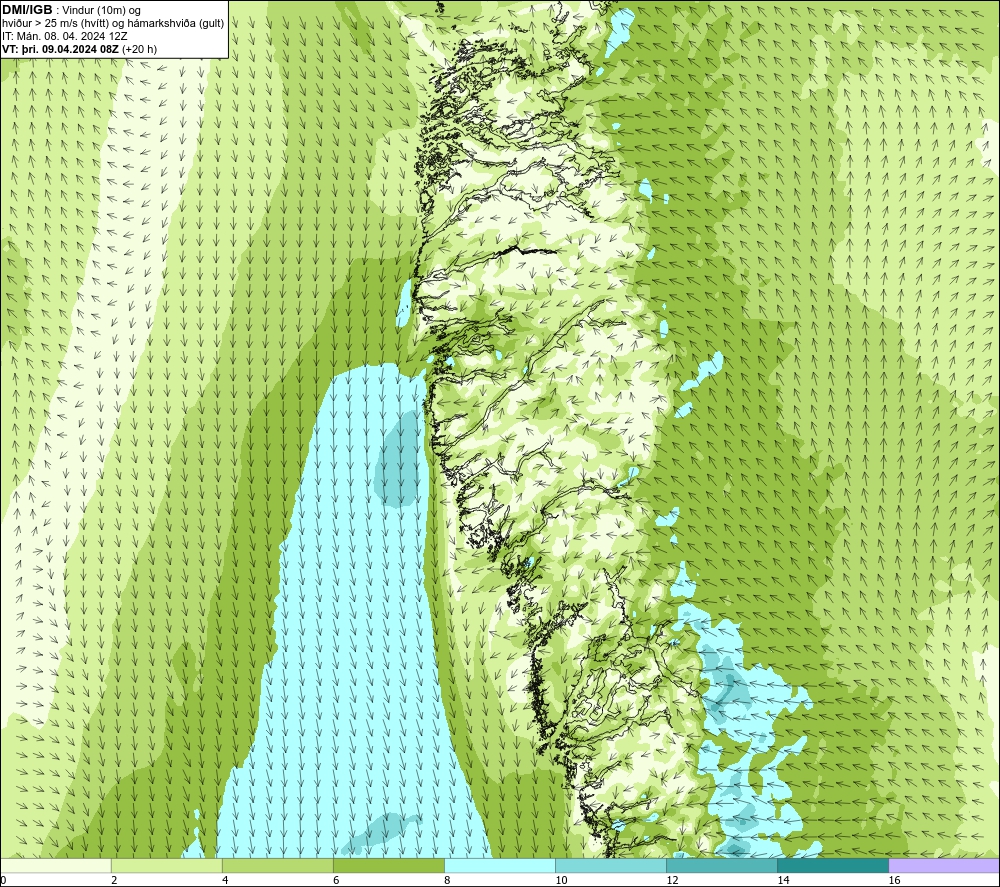The height and width of the screenshot is (887, 1000).
Task: Click the lavender swatch above 16 m/s
Action: click(944, 865)
